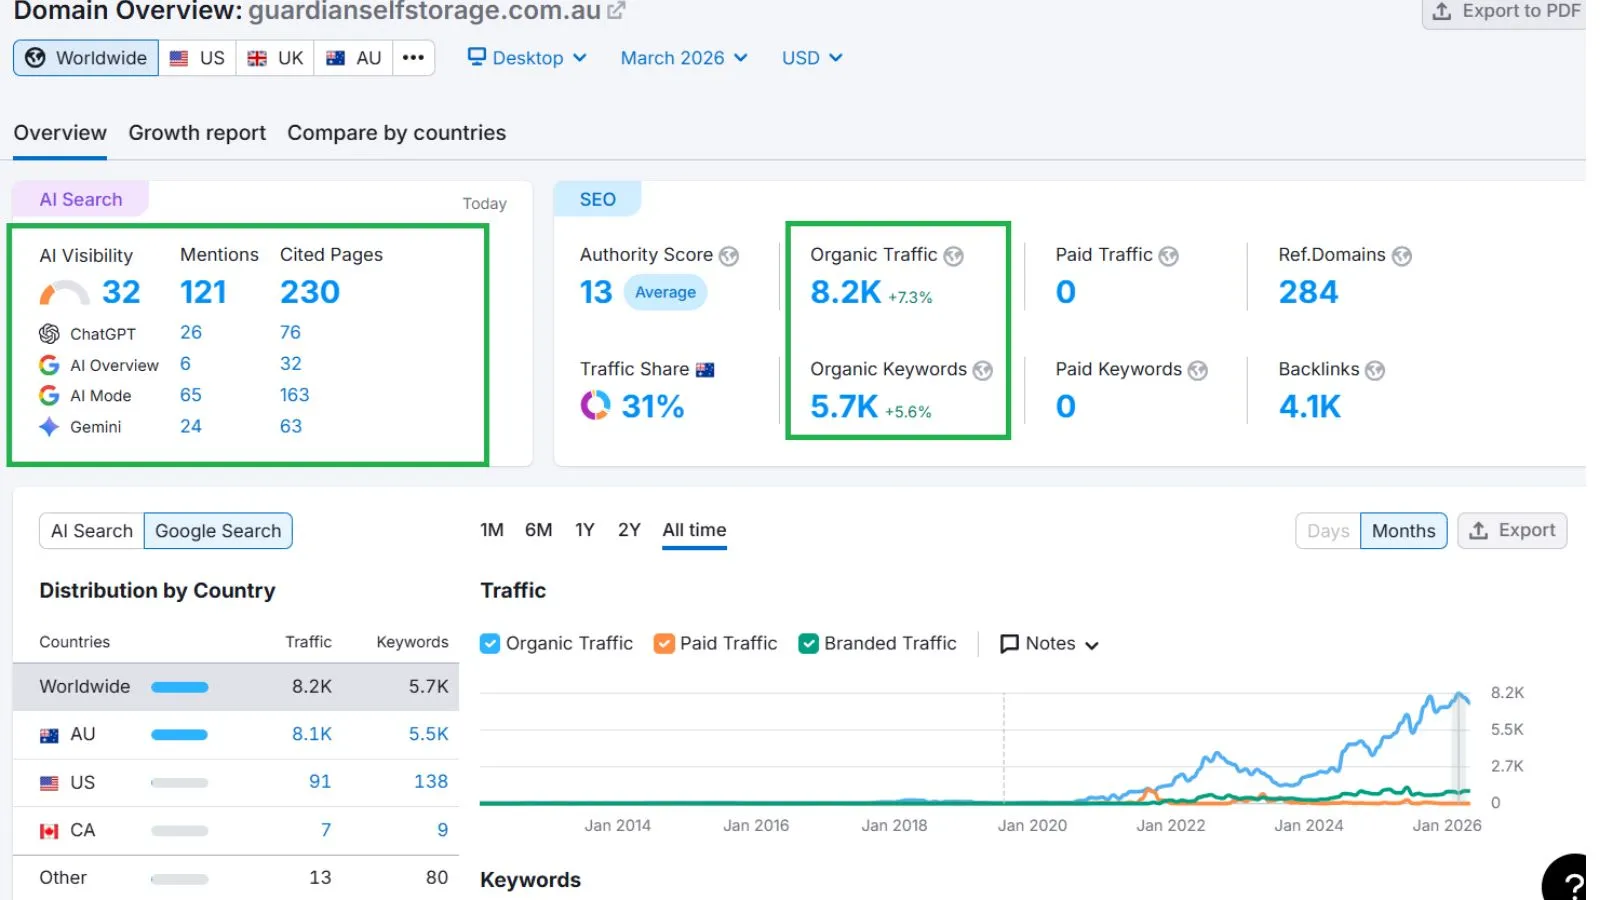Image resolution: width=1600 pixels, height=900 pixels.
Task: Open the Growth report tab
Action: [x=197, y=133]
